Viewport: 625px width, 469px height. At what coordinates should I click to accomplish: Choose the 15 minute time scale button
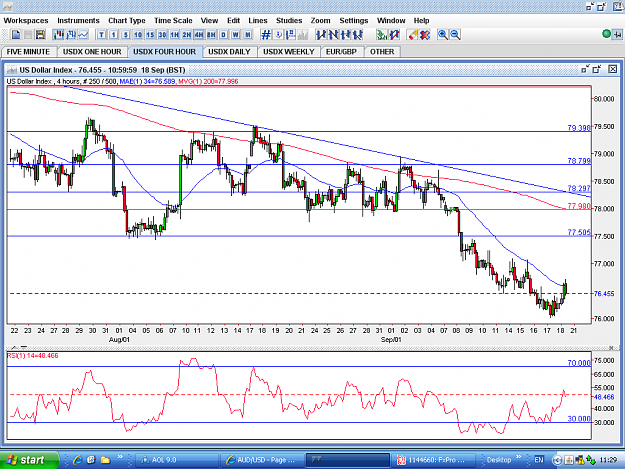pyautogui.click(x=150, y=35)
